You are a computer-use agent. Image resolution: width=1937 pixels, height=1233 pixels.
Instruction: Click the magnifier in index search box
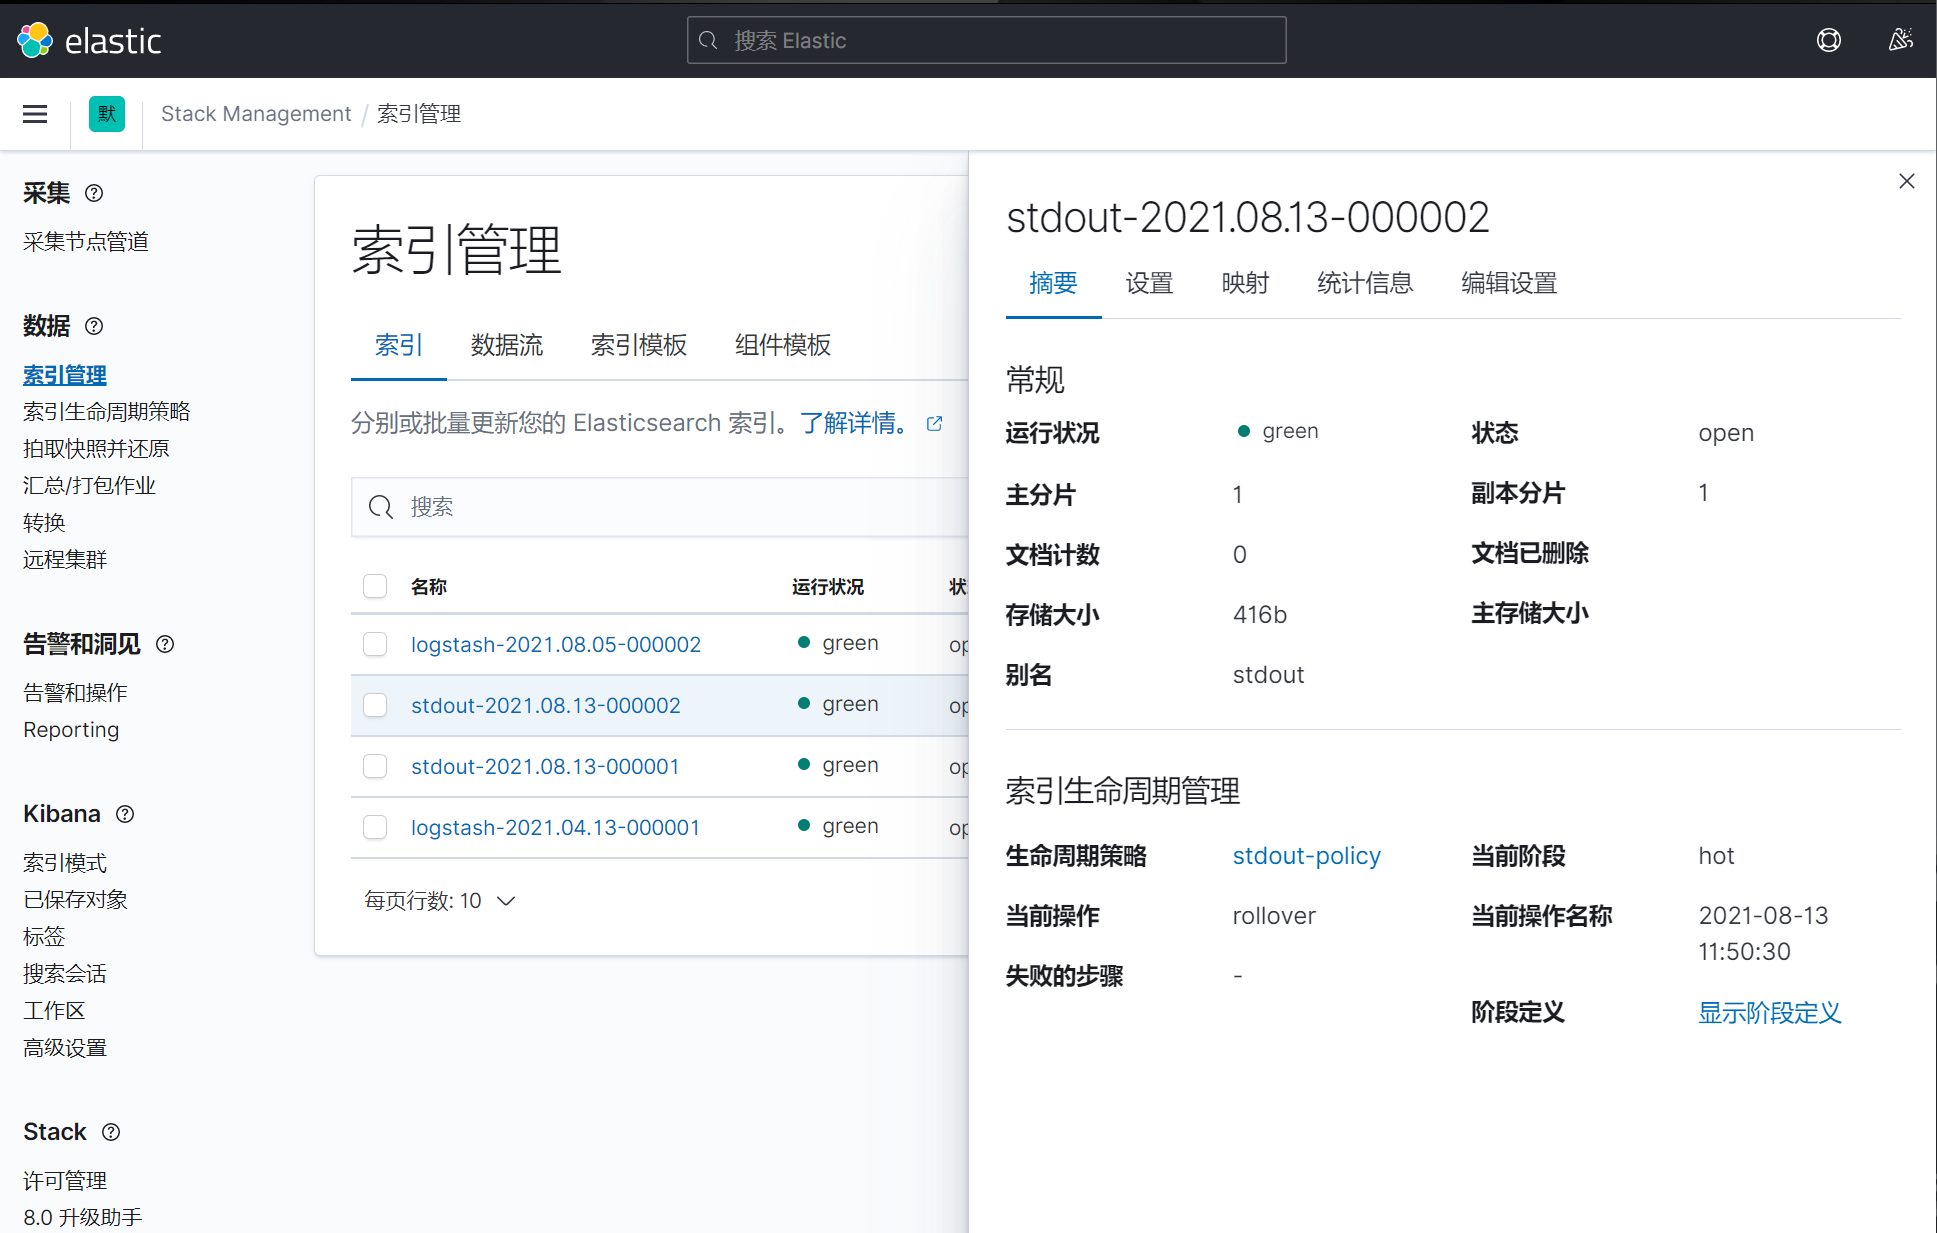pyautogui.click(x=380, y=507)
